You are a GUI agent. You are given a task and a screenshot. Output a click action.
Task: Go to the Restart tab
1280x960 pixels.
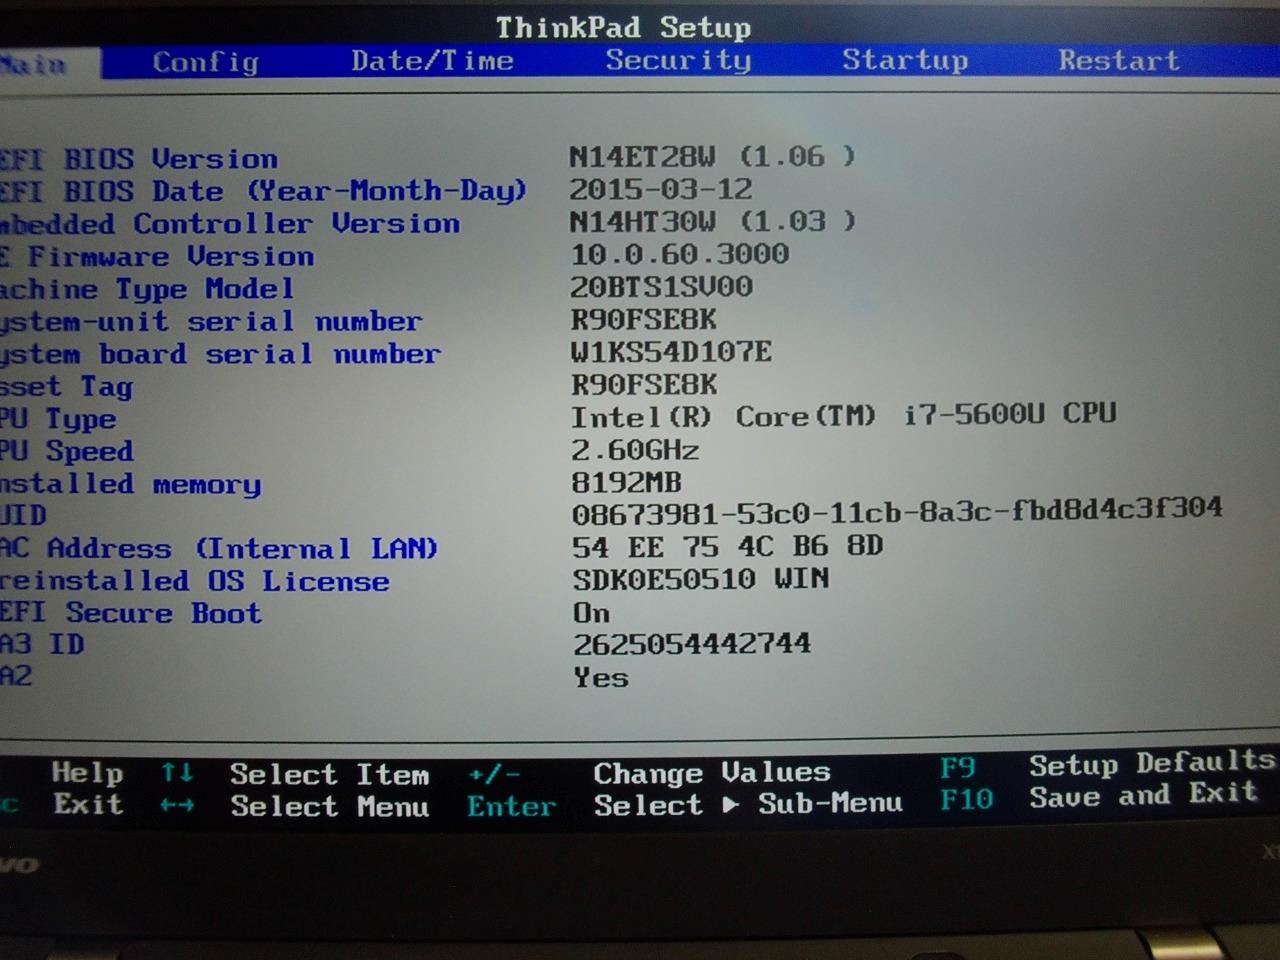[1119, 60]
